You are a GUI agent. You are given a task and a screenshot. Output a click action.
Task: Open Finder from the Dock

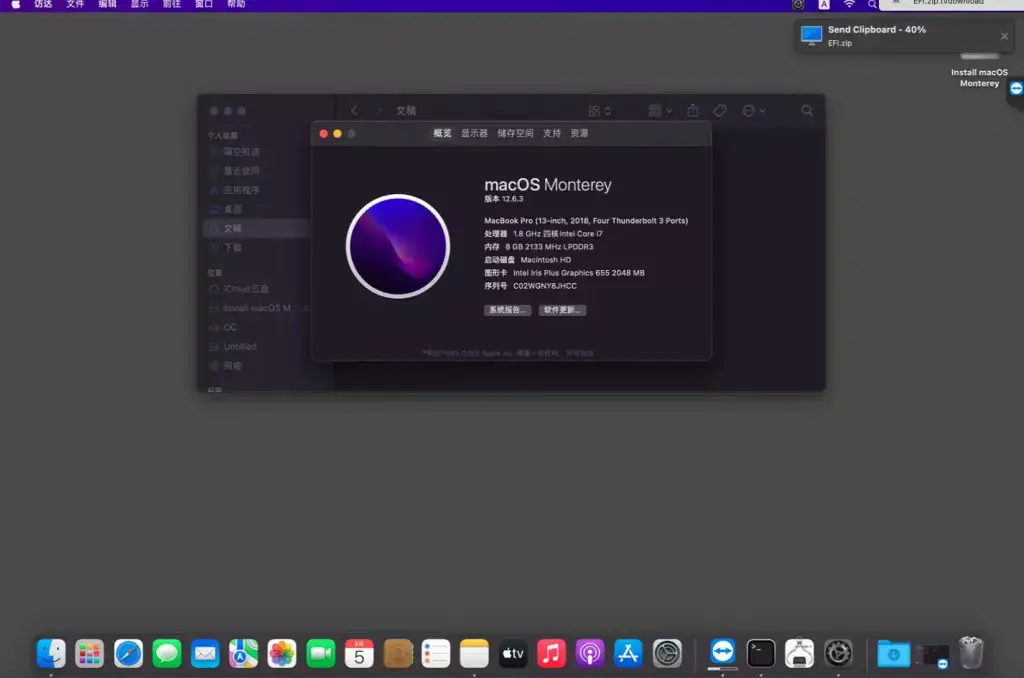pos(51,653)
